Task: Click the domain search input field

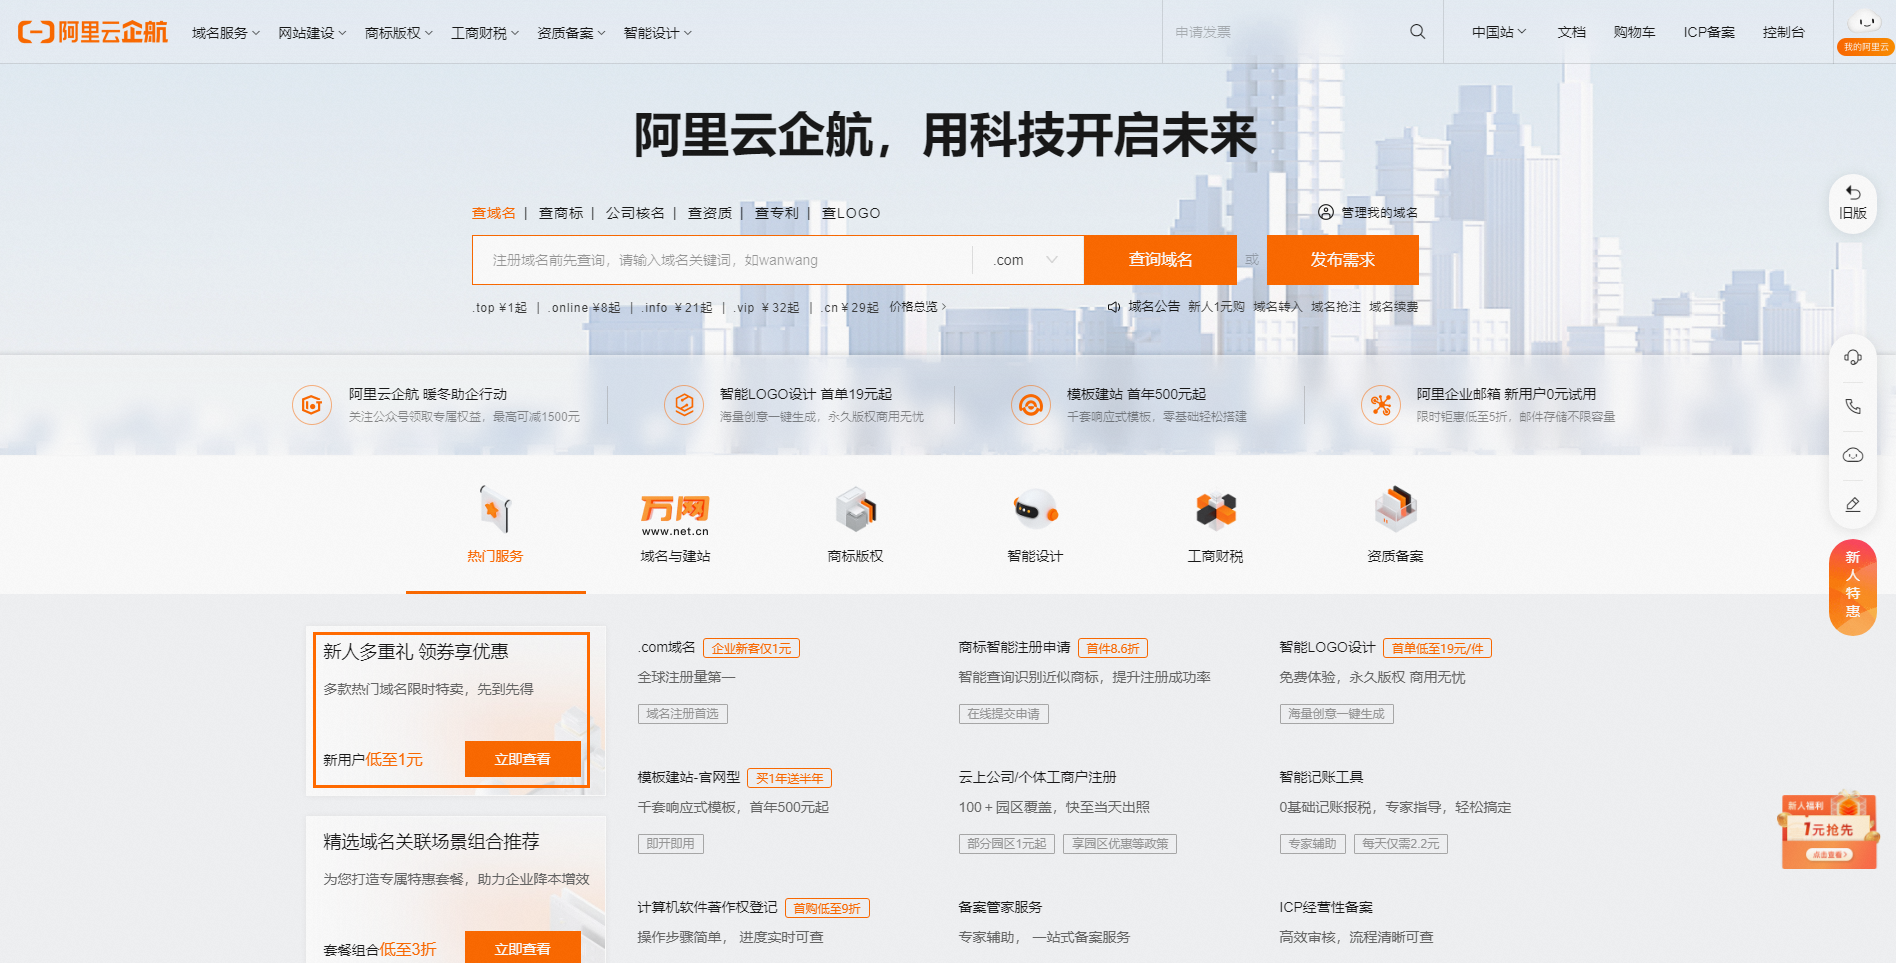Action: coord(720,260)
